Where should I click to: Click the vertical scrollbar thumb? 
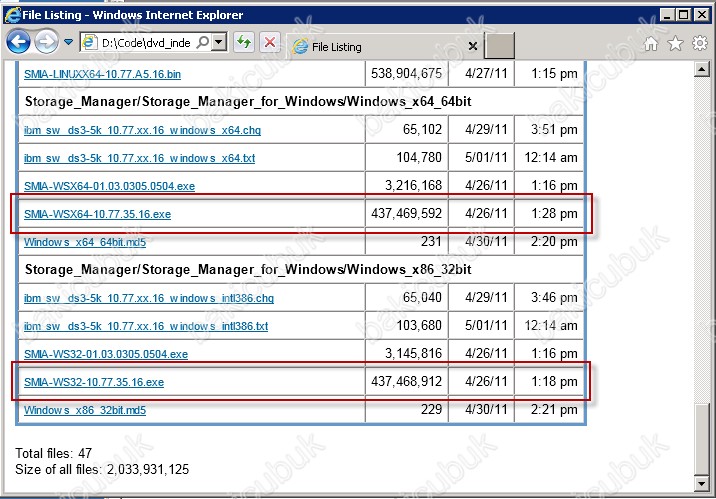tap(701, 439)
